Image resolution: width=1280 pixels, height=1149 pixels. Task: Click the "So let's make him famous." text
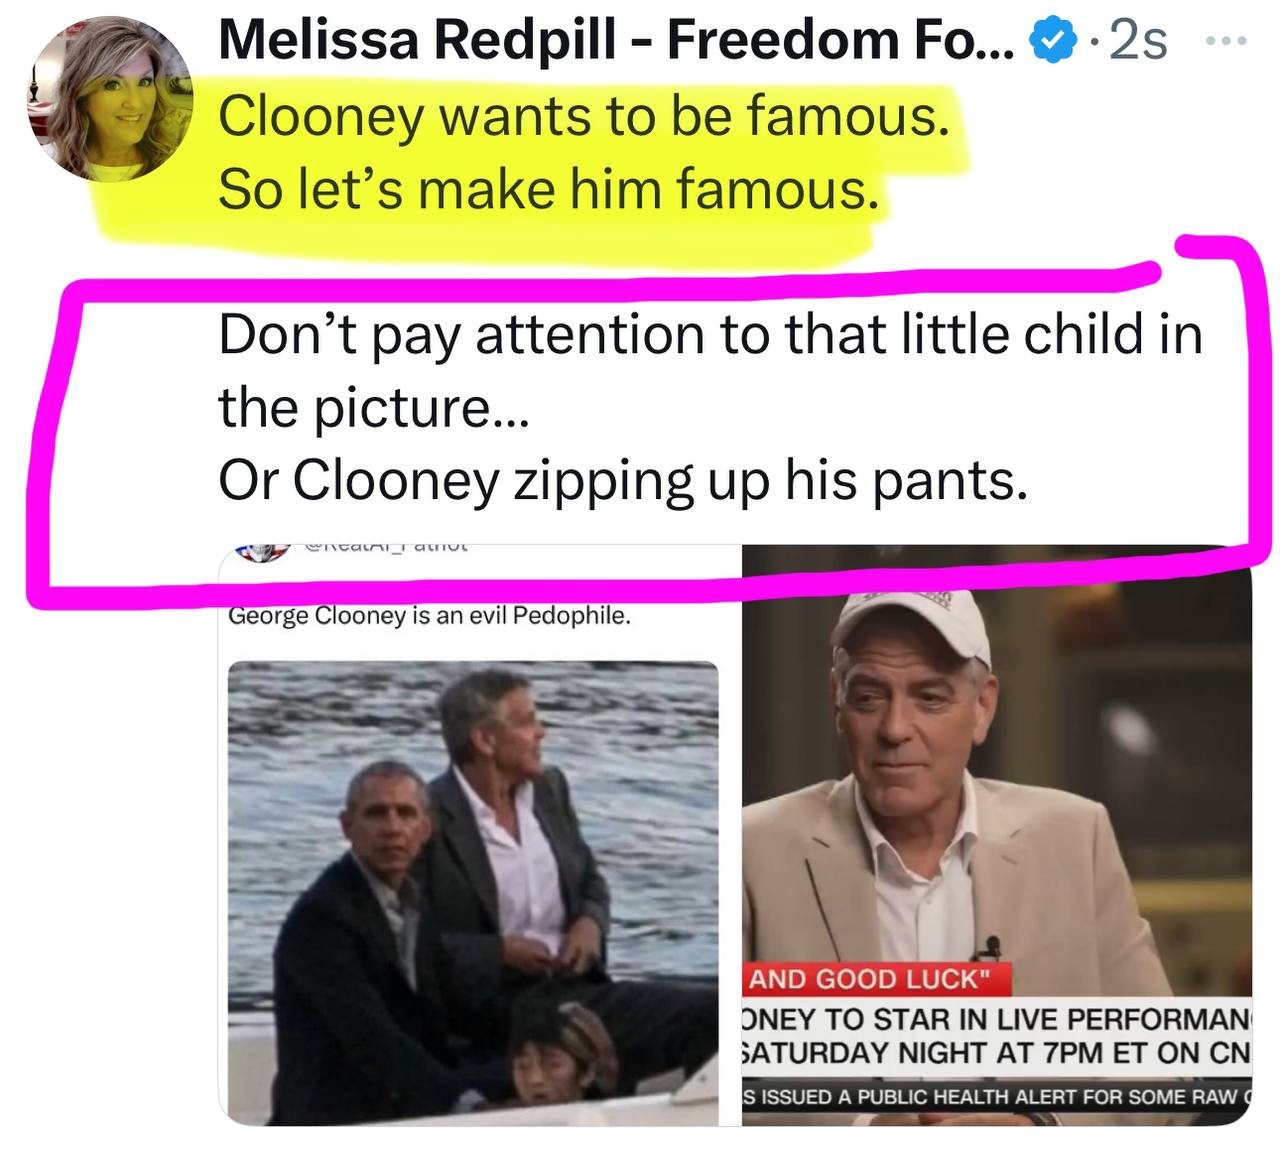click(548, 188)
